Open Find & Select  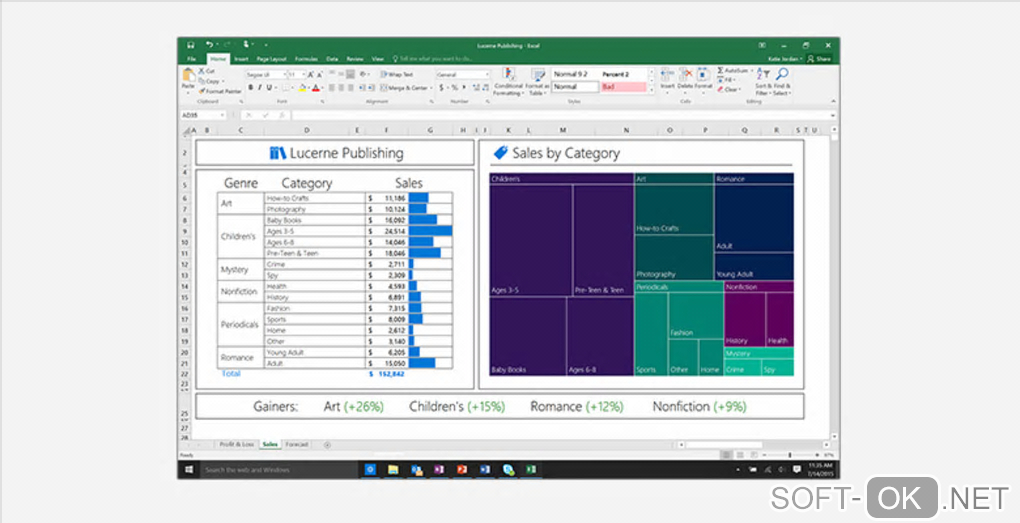(x=782, y=82)
